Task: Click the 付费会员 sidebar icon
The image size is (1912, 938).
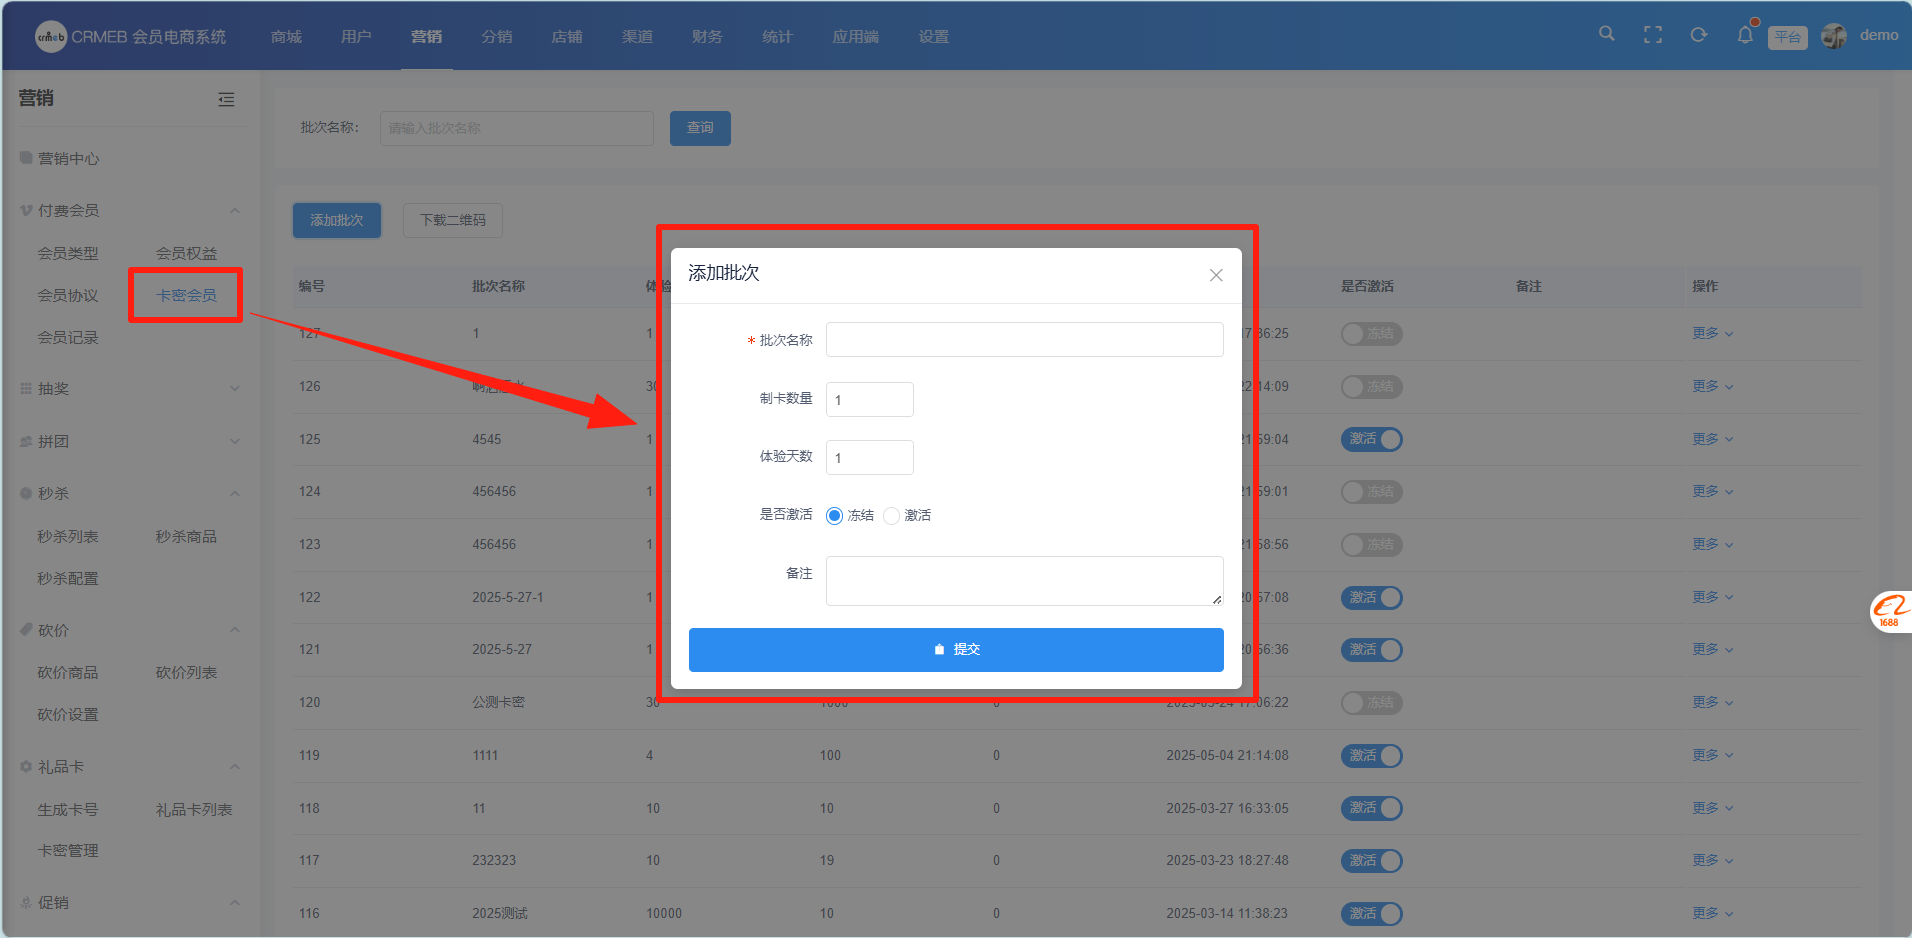Action: point(26,210)
